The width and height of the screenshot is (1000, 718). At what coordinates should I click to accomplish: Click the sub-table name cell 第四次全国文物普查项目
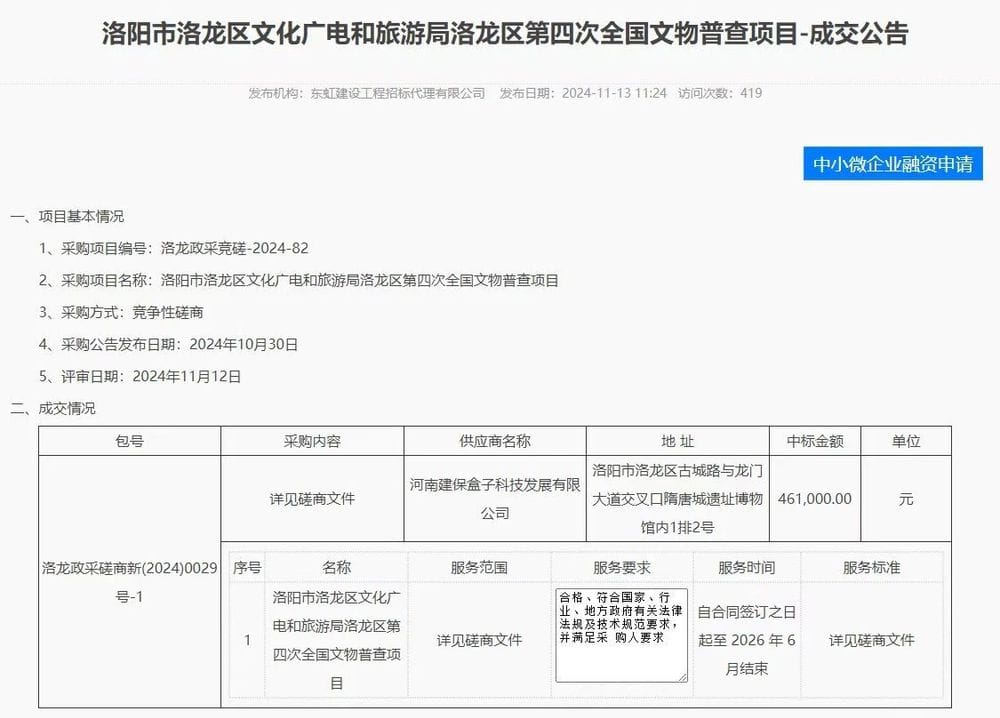[336, 640]
